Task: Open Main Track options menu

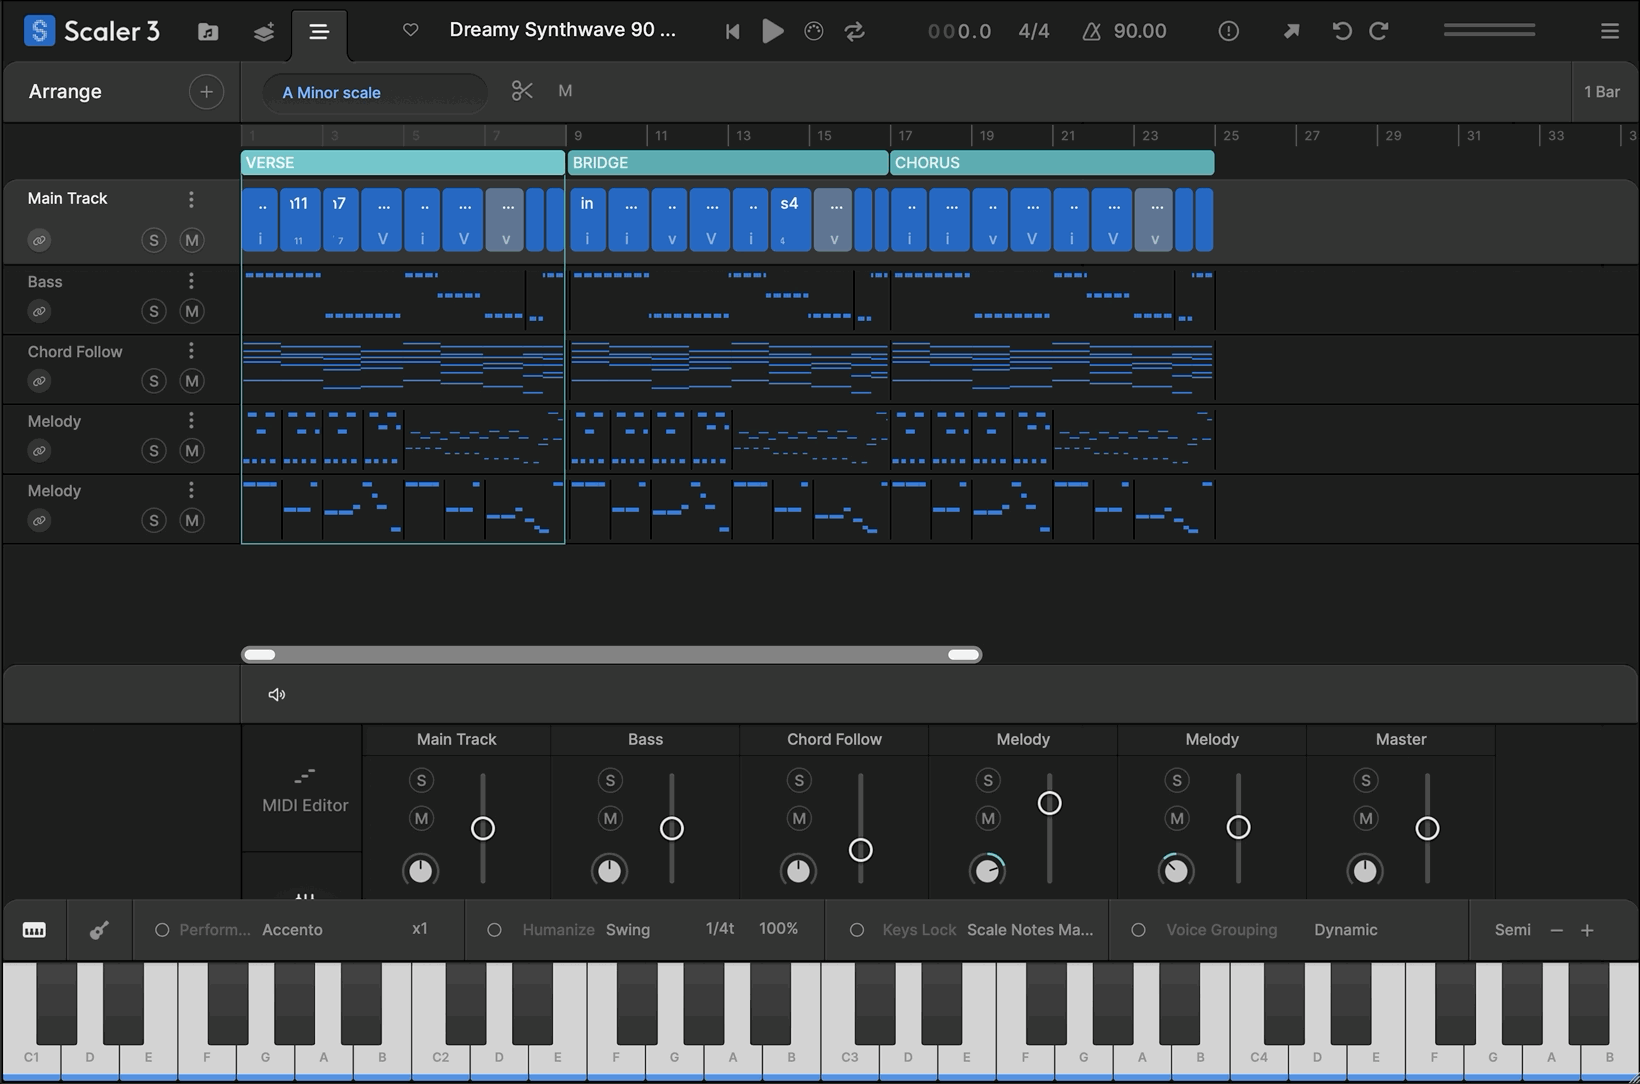Action: [191, 200]
